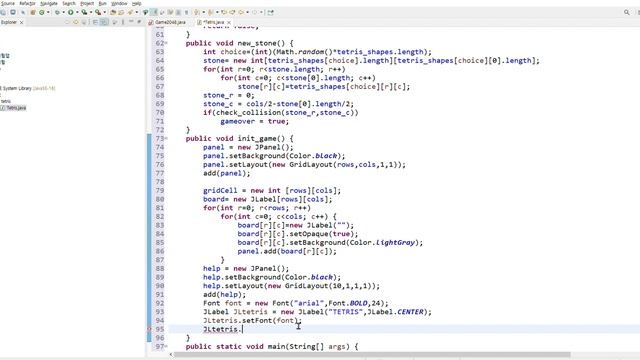Click the Open Task icon in the toolbar

(x=121, y=12)
